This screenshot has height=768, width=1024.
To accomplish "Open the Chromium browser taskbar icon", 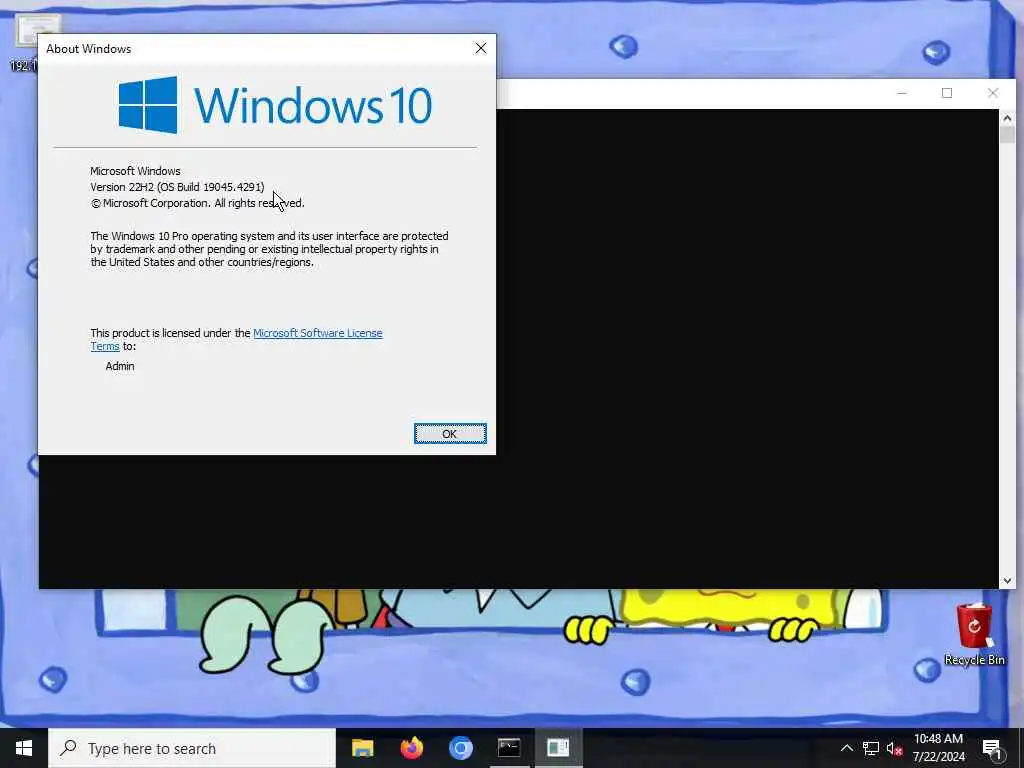I will pyautogui.click(x=460, y=748).
